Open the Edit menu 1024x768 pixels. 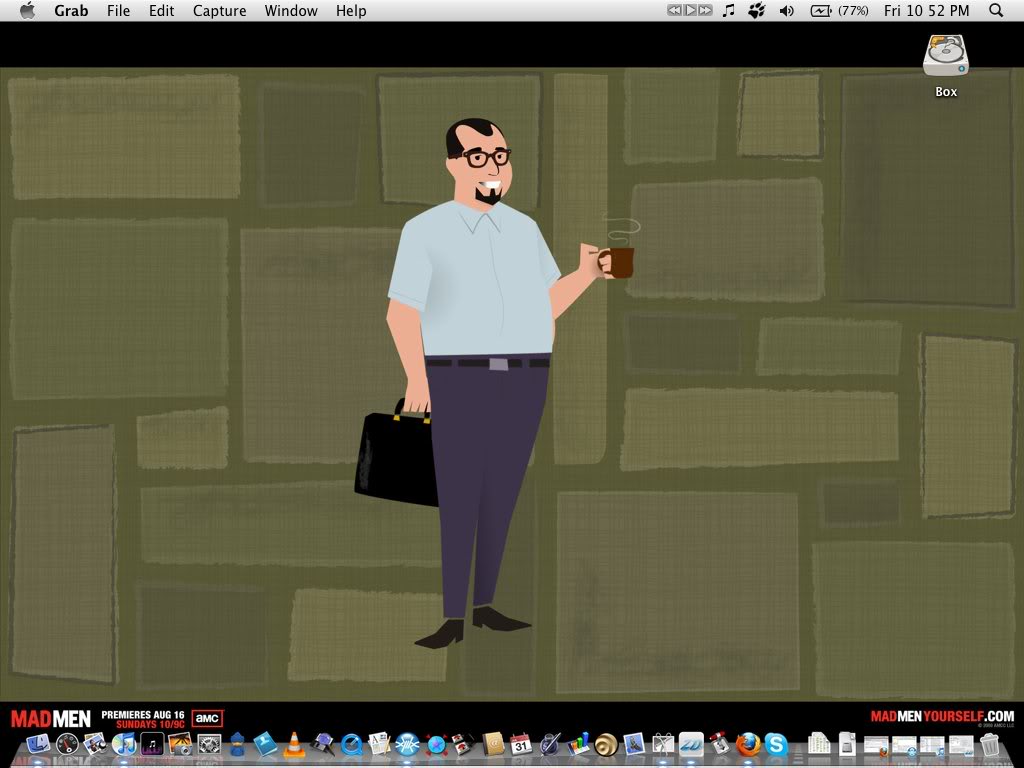pyautogui.click(x=161, y=10)
